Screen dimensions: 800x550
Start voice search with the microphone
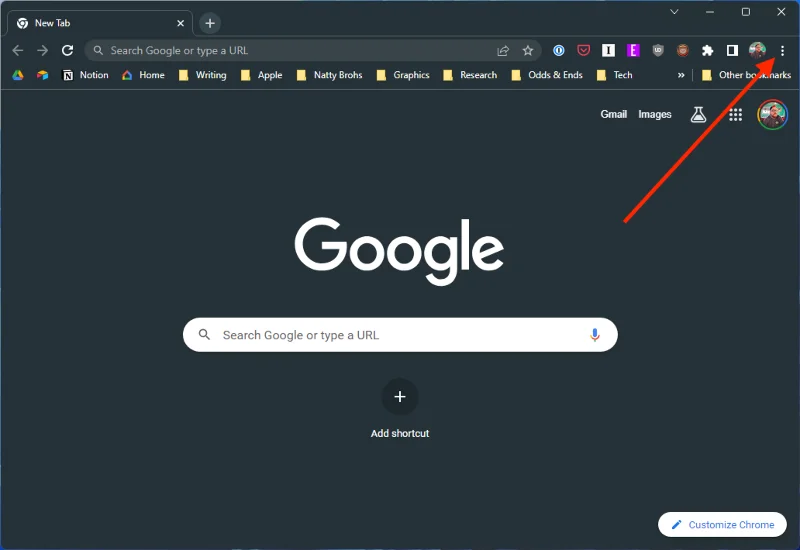pos(595,335)
